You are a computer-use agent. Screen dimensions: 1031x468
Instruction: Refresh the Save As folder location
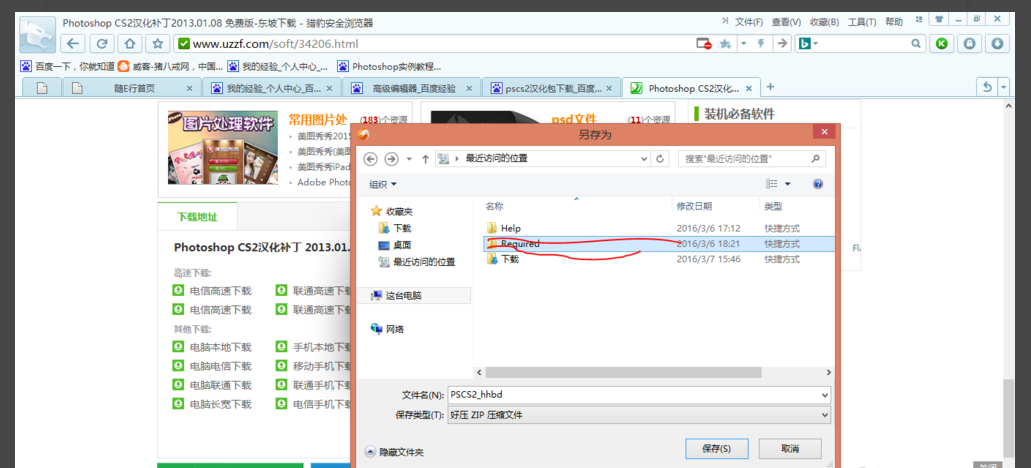coord(660,158)
